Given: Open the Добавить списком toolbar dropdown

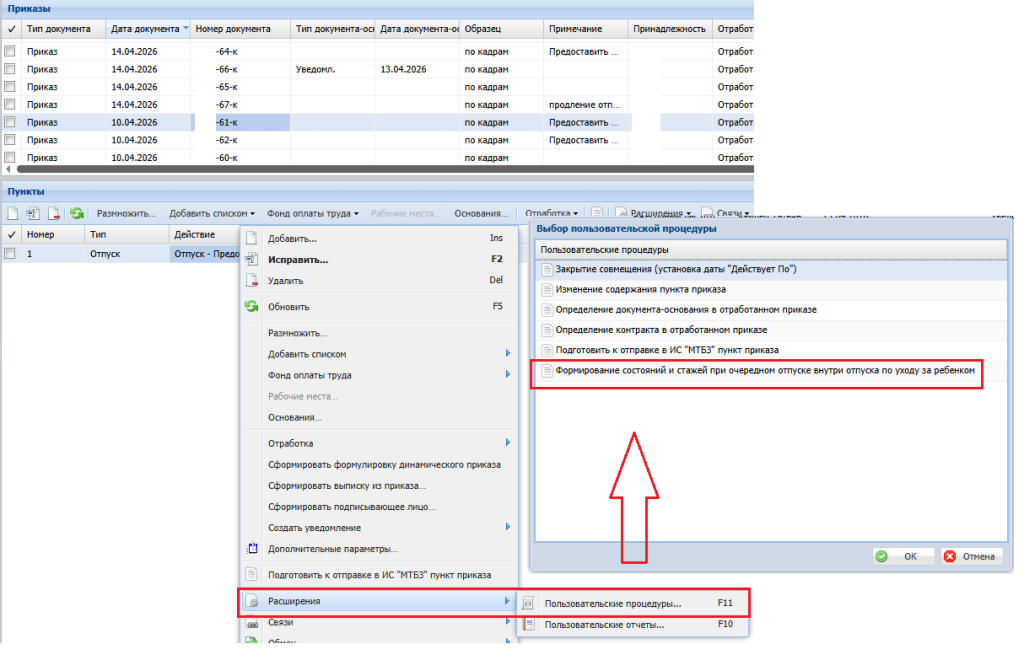Looking at the screenshot, I should pos(212,213).
